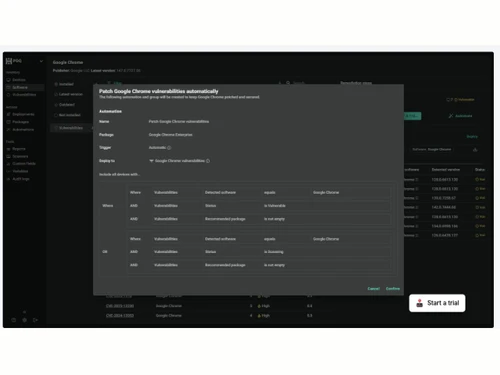500x375 pixels.
Task: Click the Search field in the background toolbar
Action: tap(295, 83)
